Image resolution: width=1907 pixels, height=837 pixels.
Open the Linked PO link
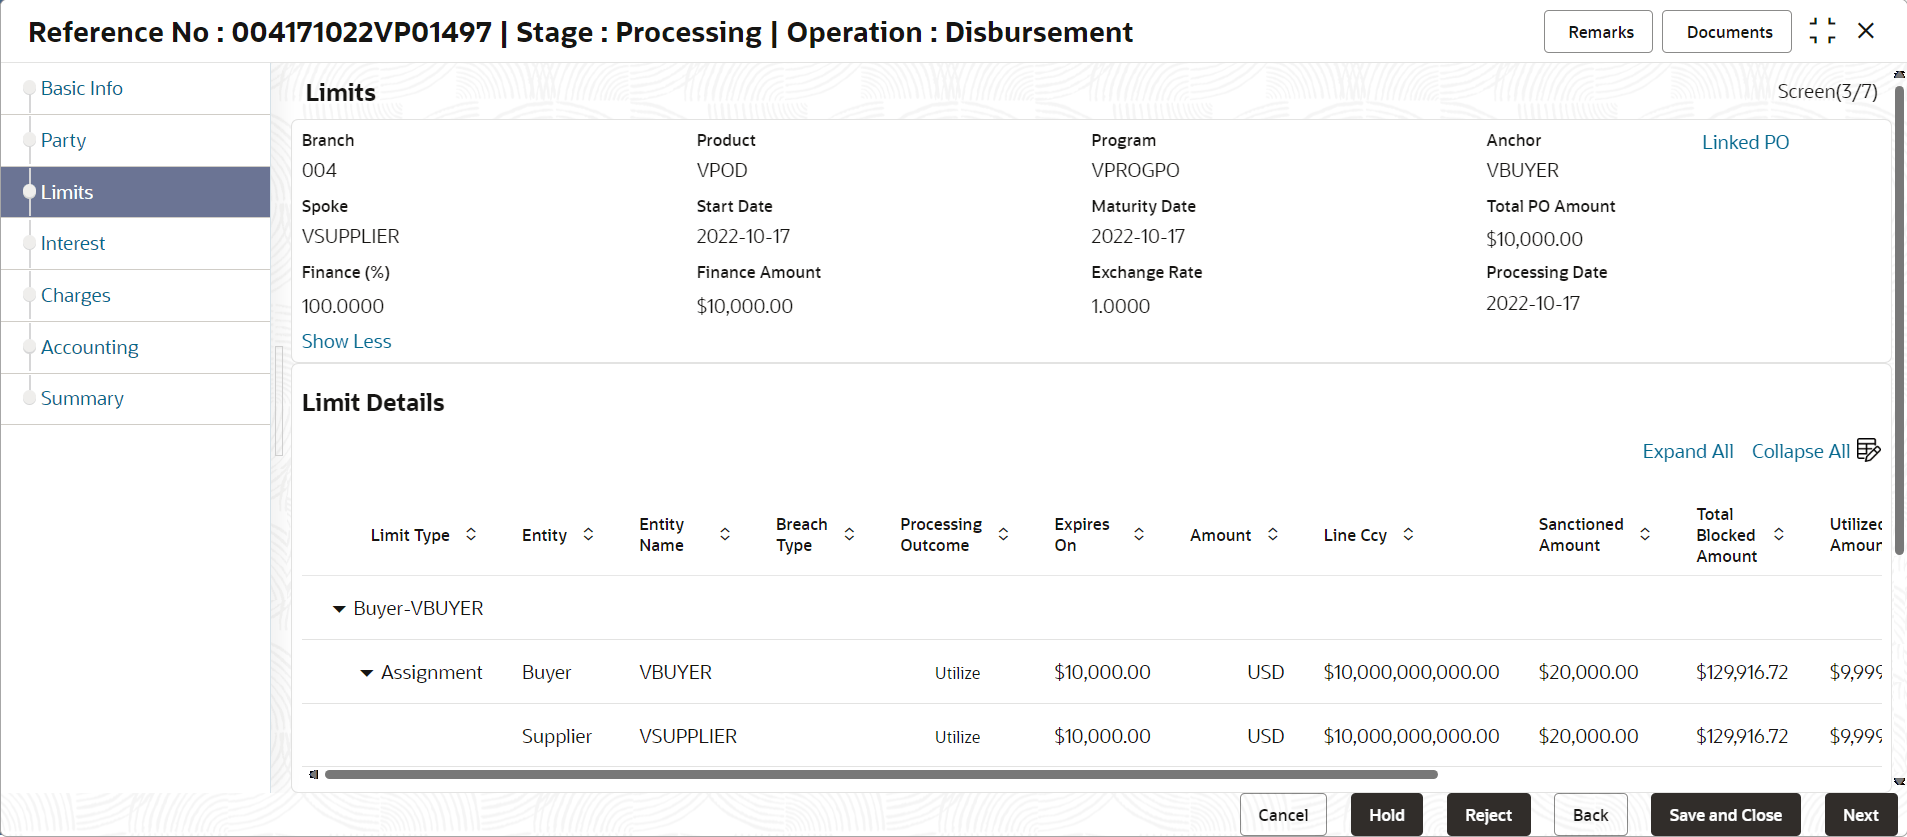pos(1745,142)
